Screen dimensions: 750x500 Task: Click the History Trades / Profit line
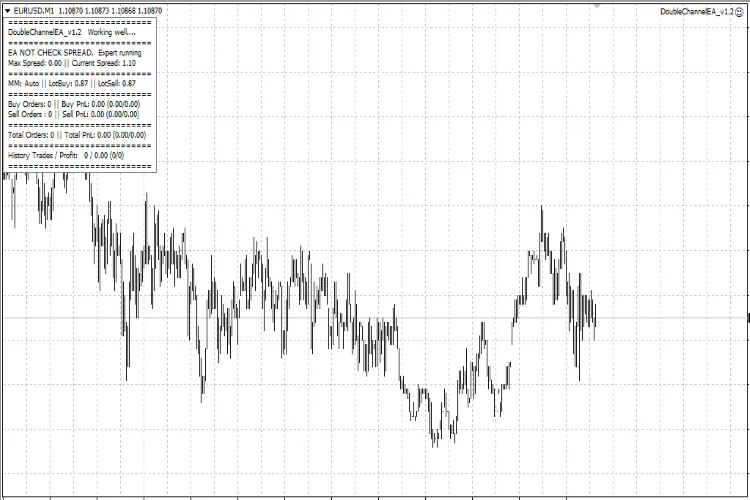[64, 156]
